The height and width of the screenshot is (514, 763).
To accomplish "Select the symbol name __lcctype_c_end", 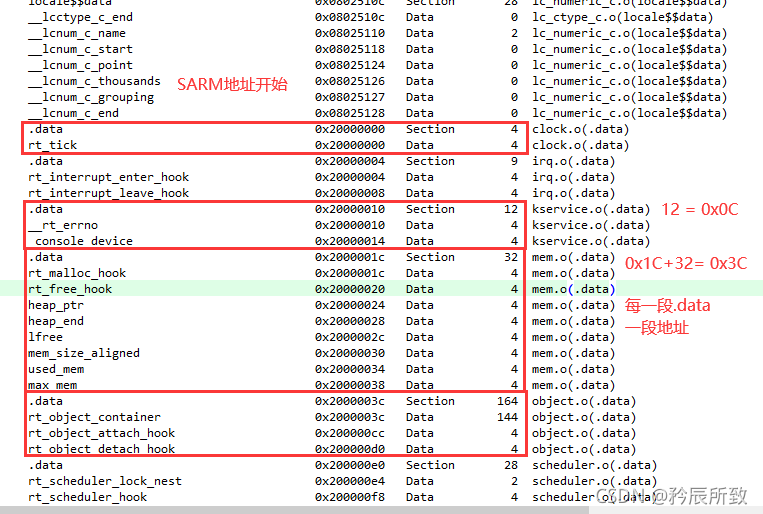I will [80, 18].
